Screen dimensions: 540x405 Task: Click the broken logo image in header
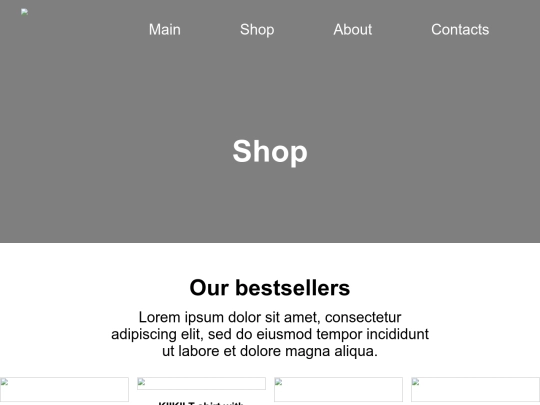pyautogui.click(x=24, y=12)
